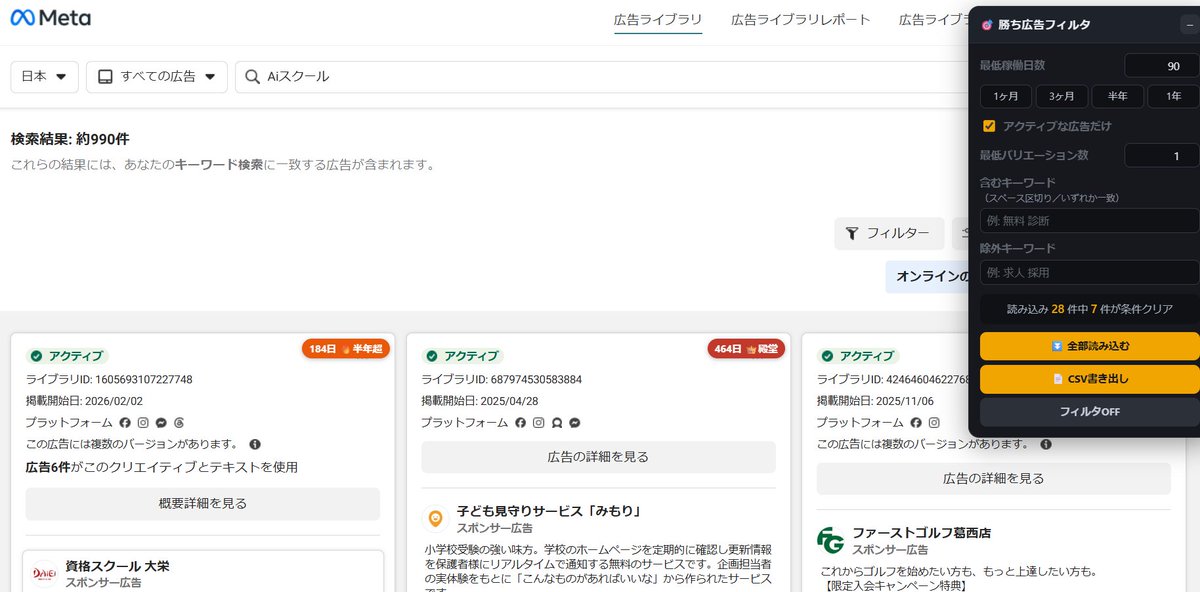Toggle the アクティブな広告だけ checkbox
Viewport: 1200px width, 592px height.
coord(989,126)
